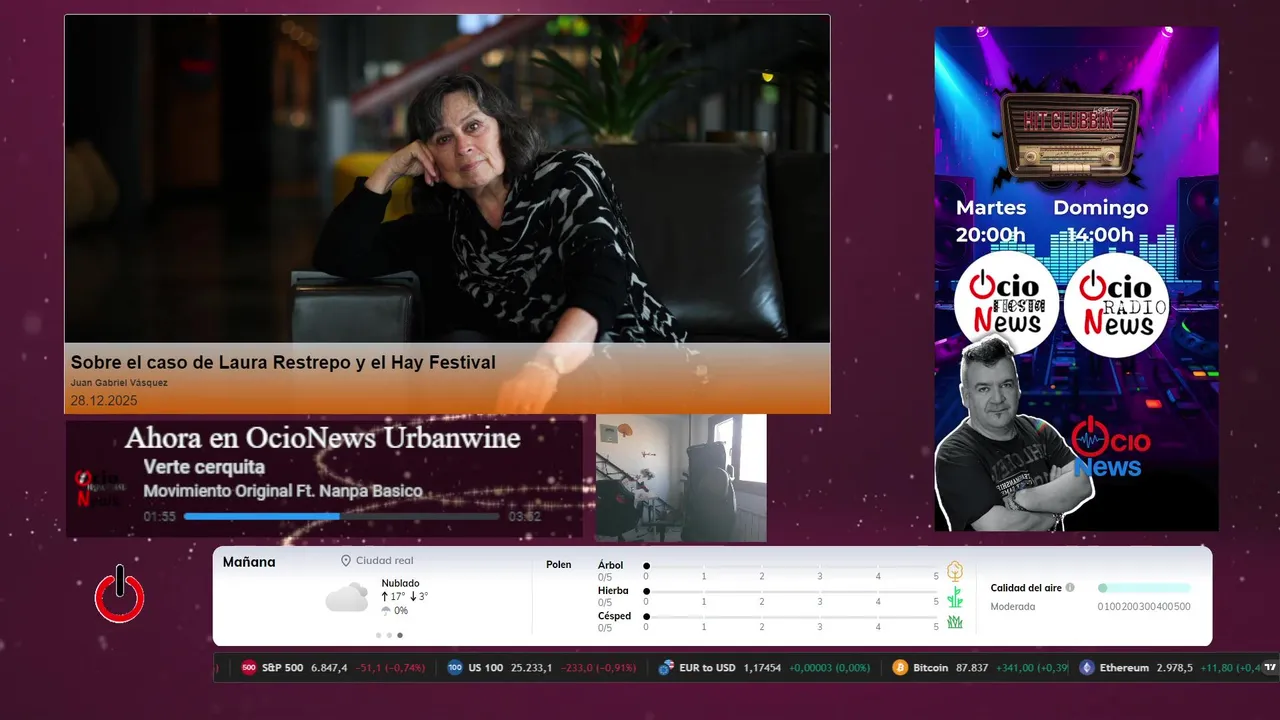Click the Calidad del aire label
This screenshot has width=1280, height=720.
click(x=1026, y=588)
